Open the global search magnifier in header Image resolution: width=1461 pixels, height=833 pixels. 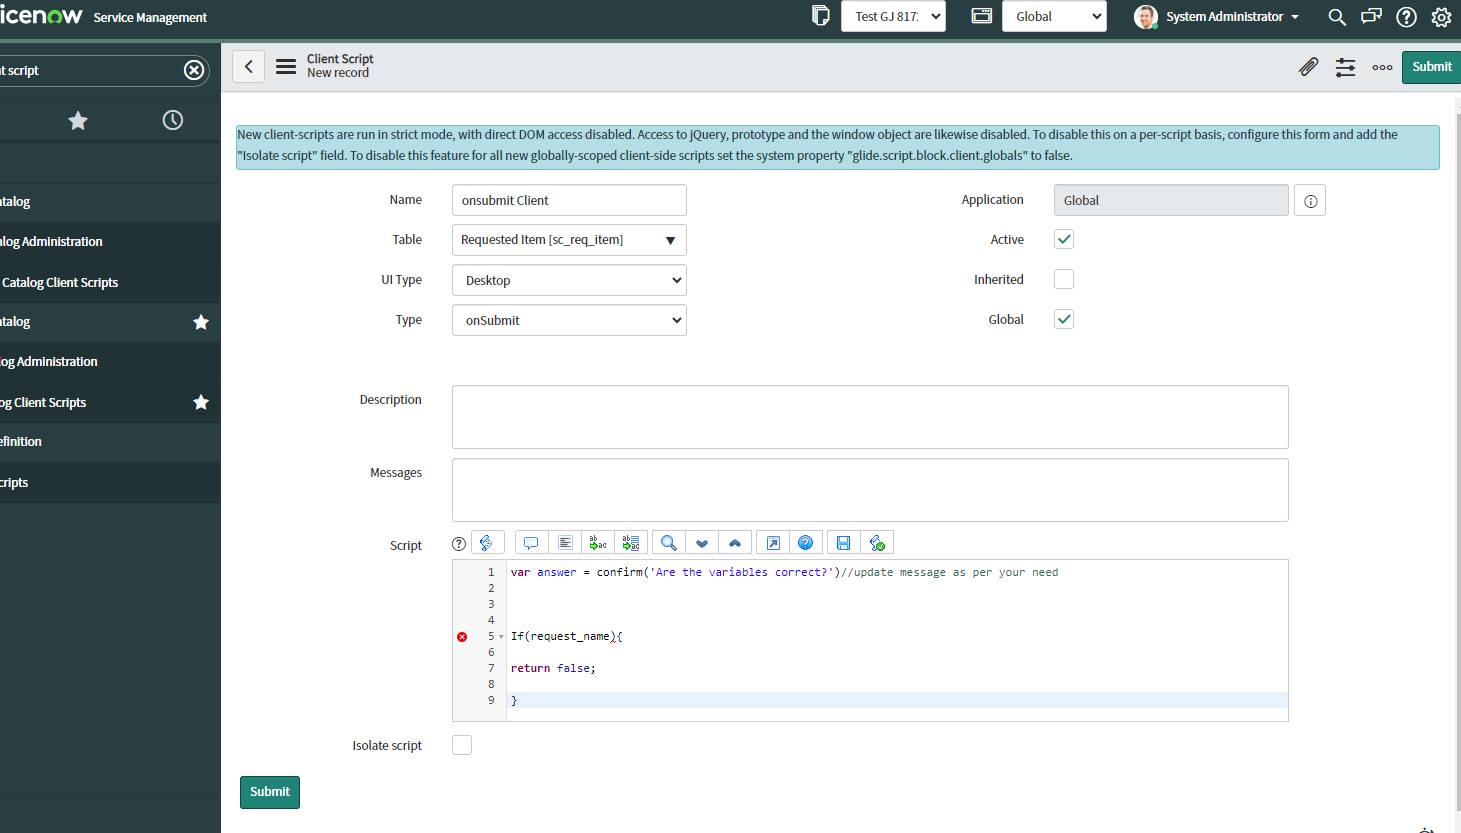click(1336, 17)
